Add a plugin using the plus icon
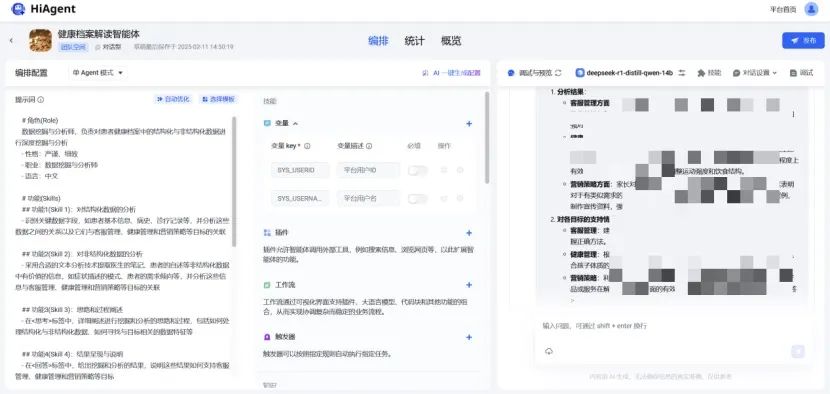 469,233
